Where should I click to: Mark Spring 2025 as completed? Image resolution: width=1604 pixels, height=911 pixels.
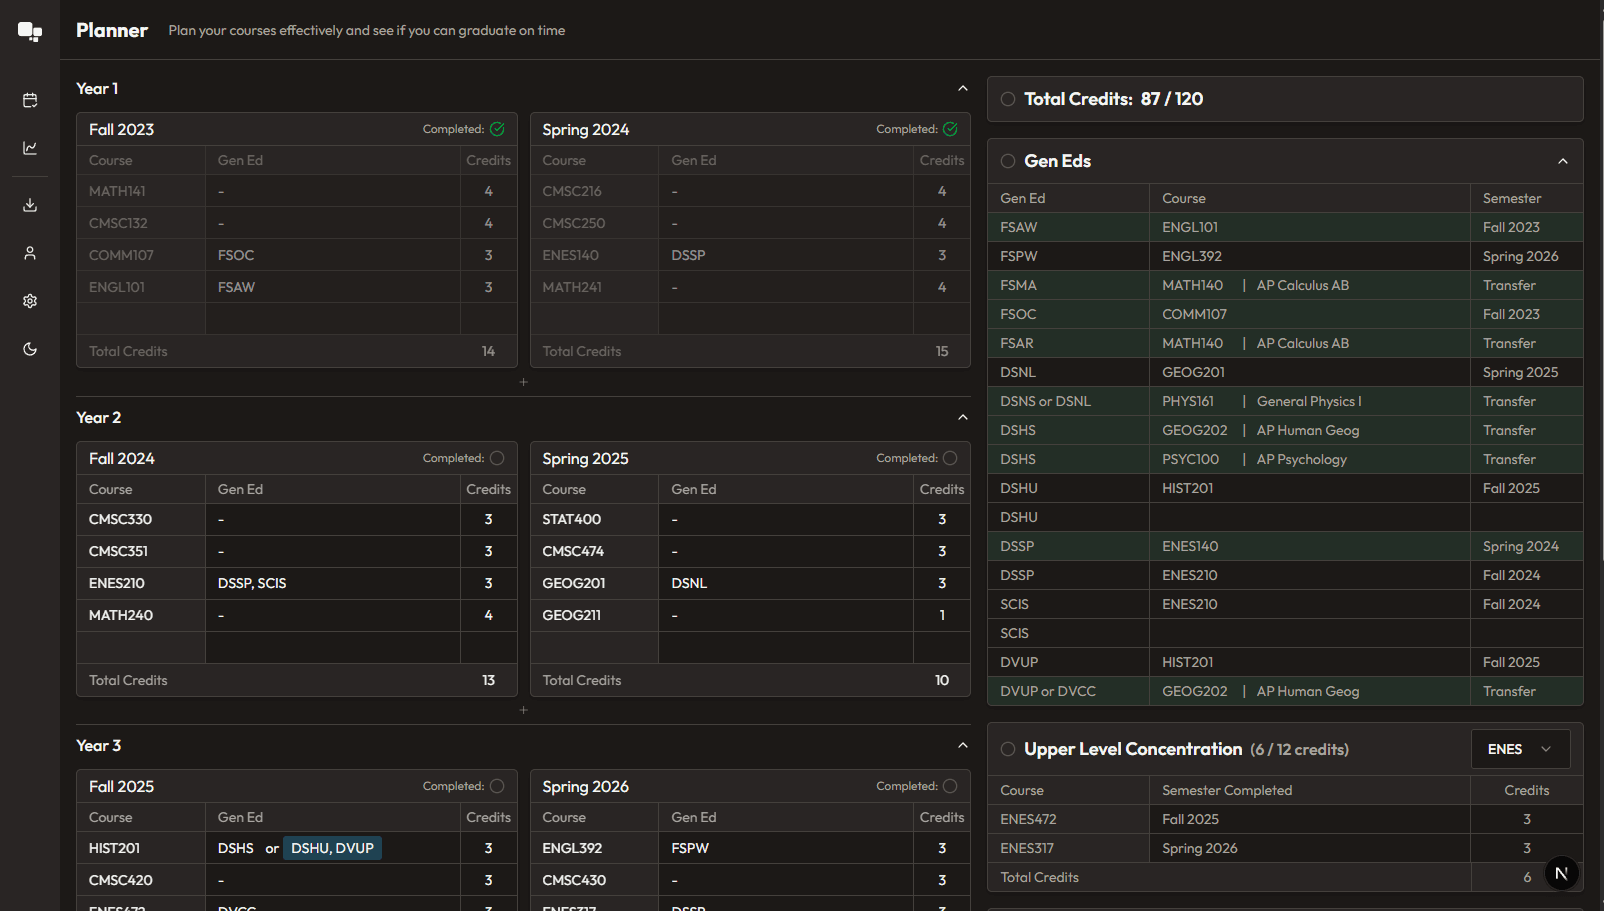(950, 458)
